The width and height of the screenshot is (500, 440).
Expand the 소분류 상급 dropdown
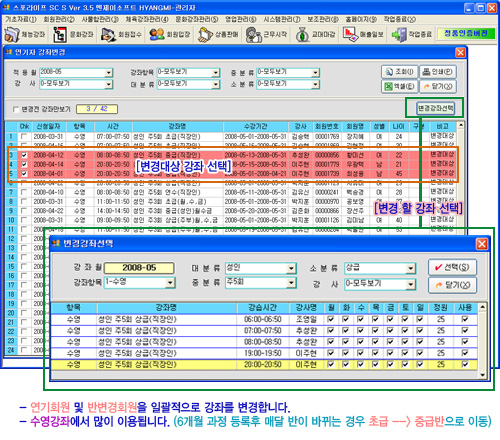click(x=411, y=268)
